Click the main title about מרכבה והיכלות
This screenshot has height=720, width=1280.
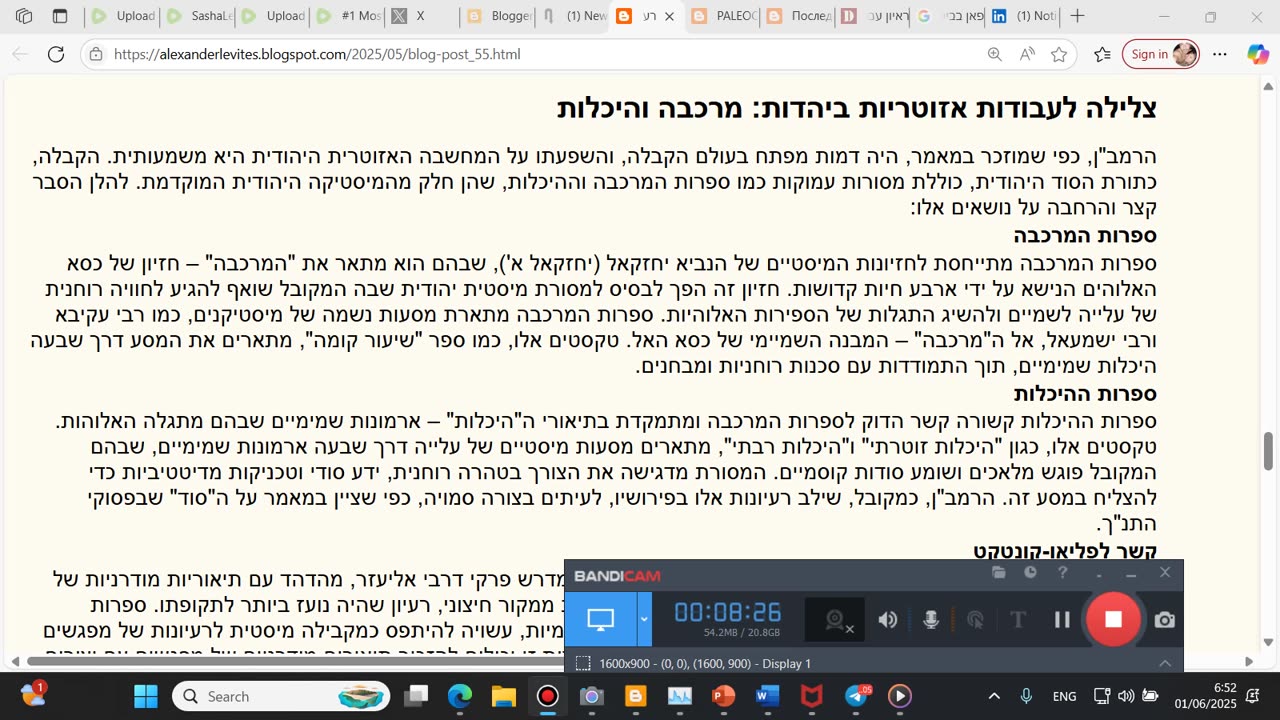(857, 107)
